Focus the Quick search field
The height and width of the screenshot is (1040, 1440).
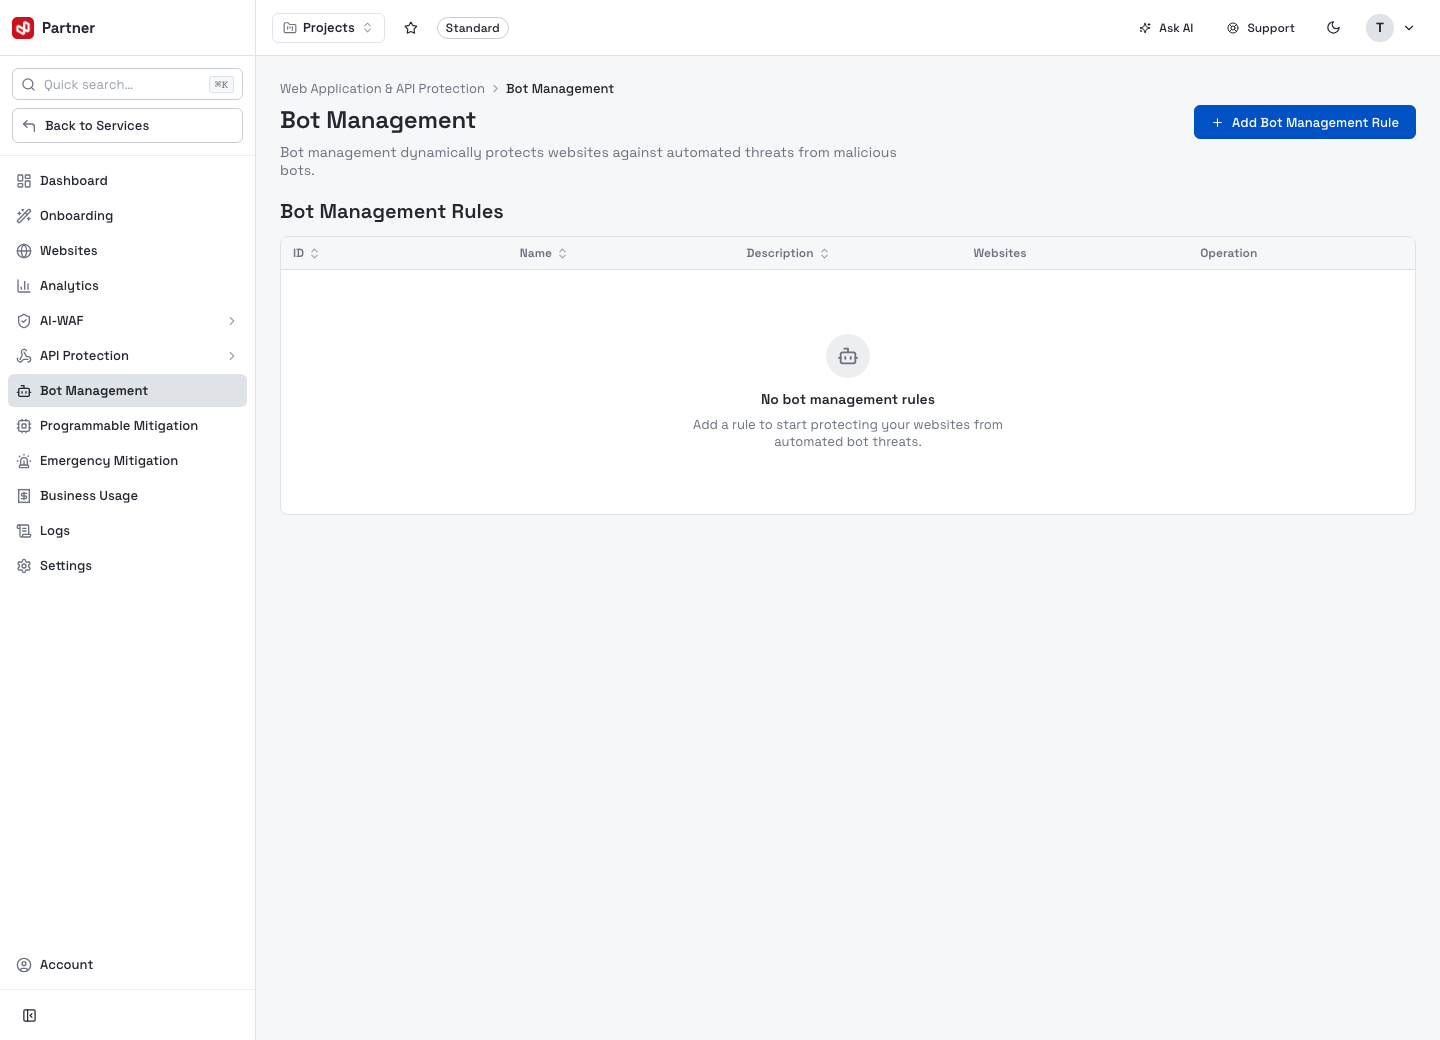tap(127, 84)
